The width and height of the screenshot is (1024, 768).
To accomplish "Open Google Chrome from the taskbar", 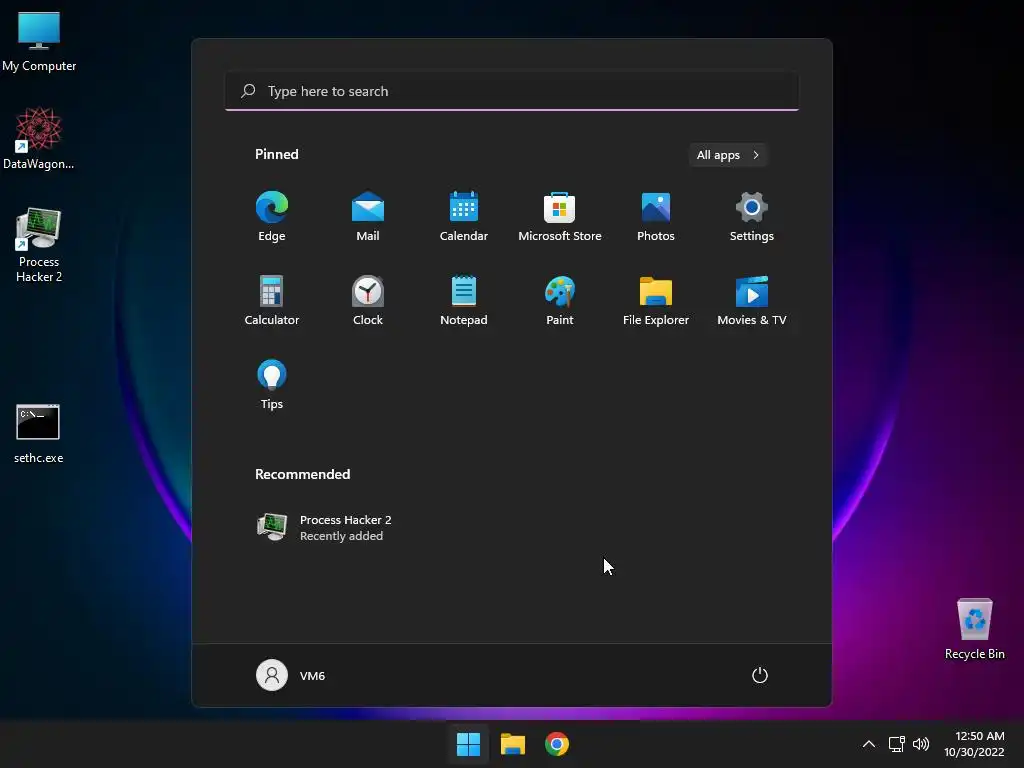I will coord(557,744).
